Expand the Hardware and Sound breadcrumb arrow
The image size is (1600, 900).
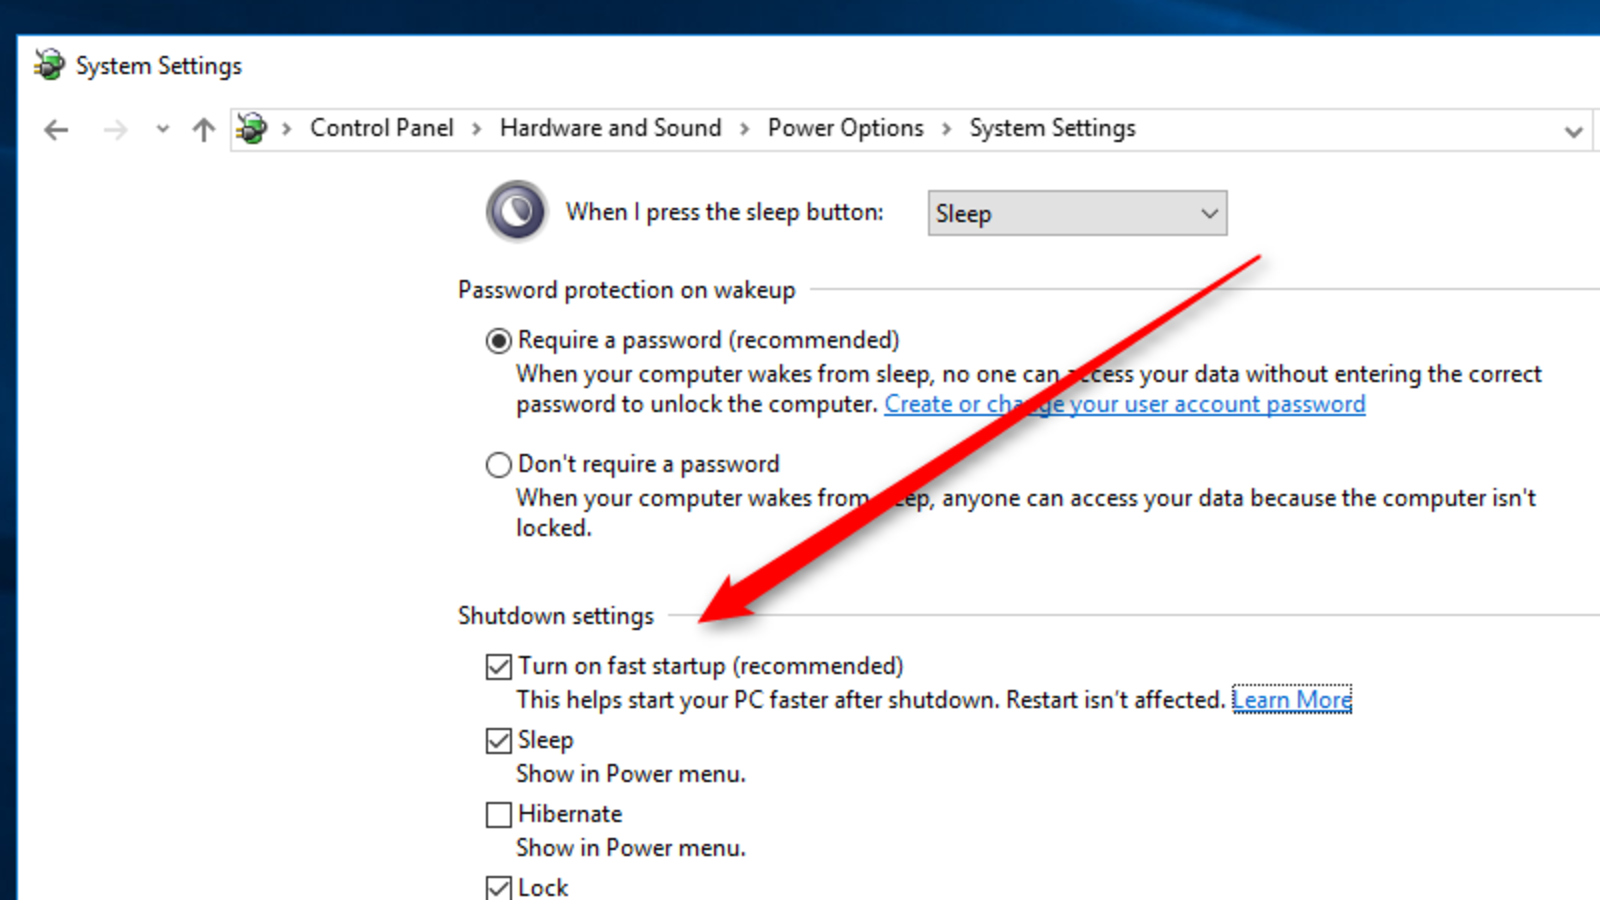click(744, 128)
